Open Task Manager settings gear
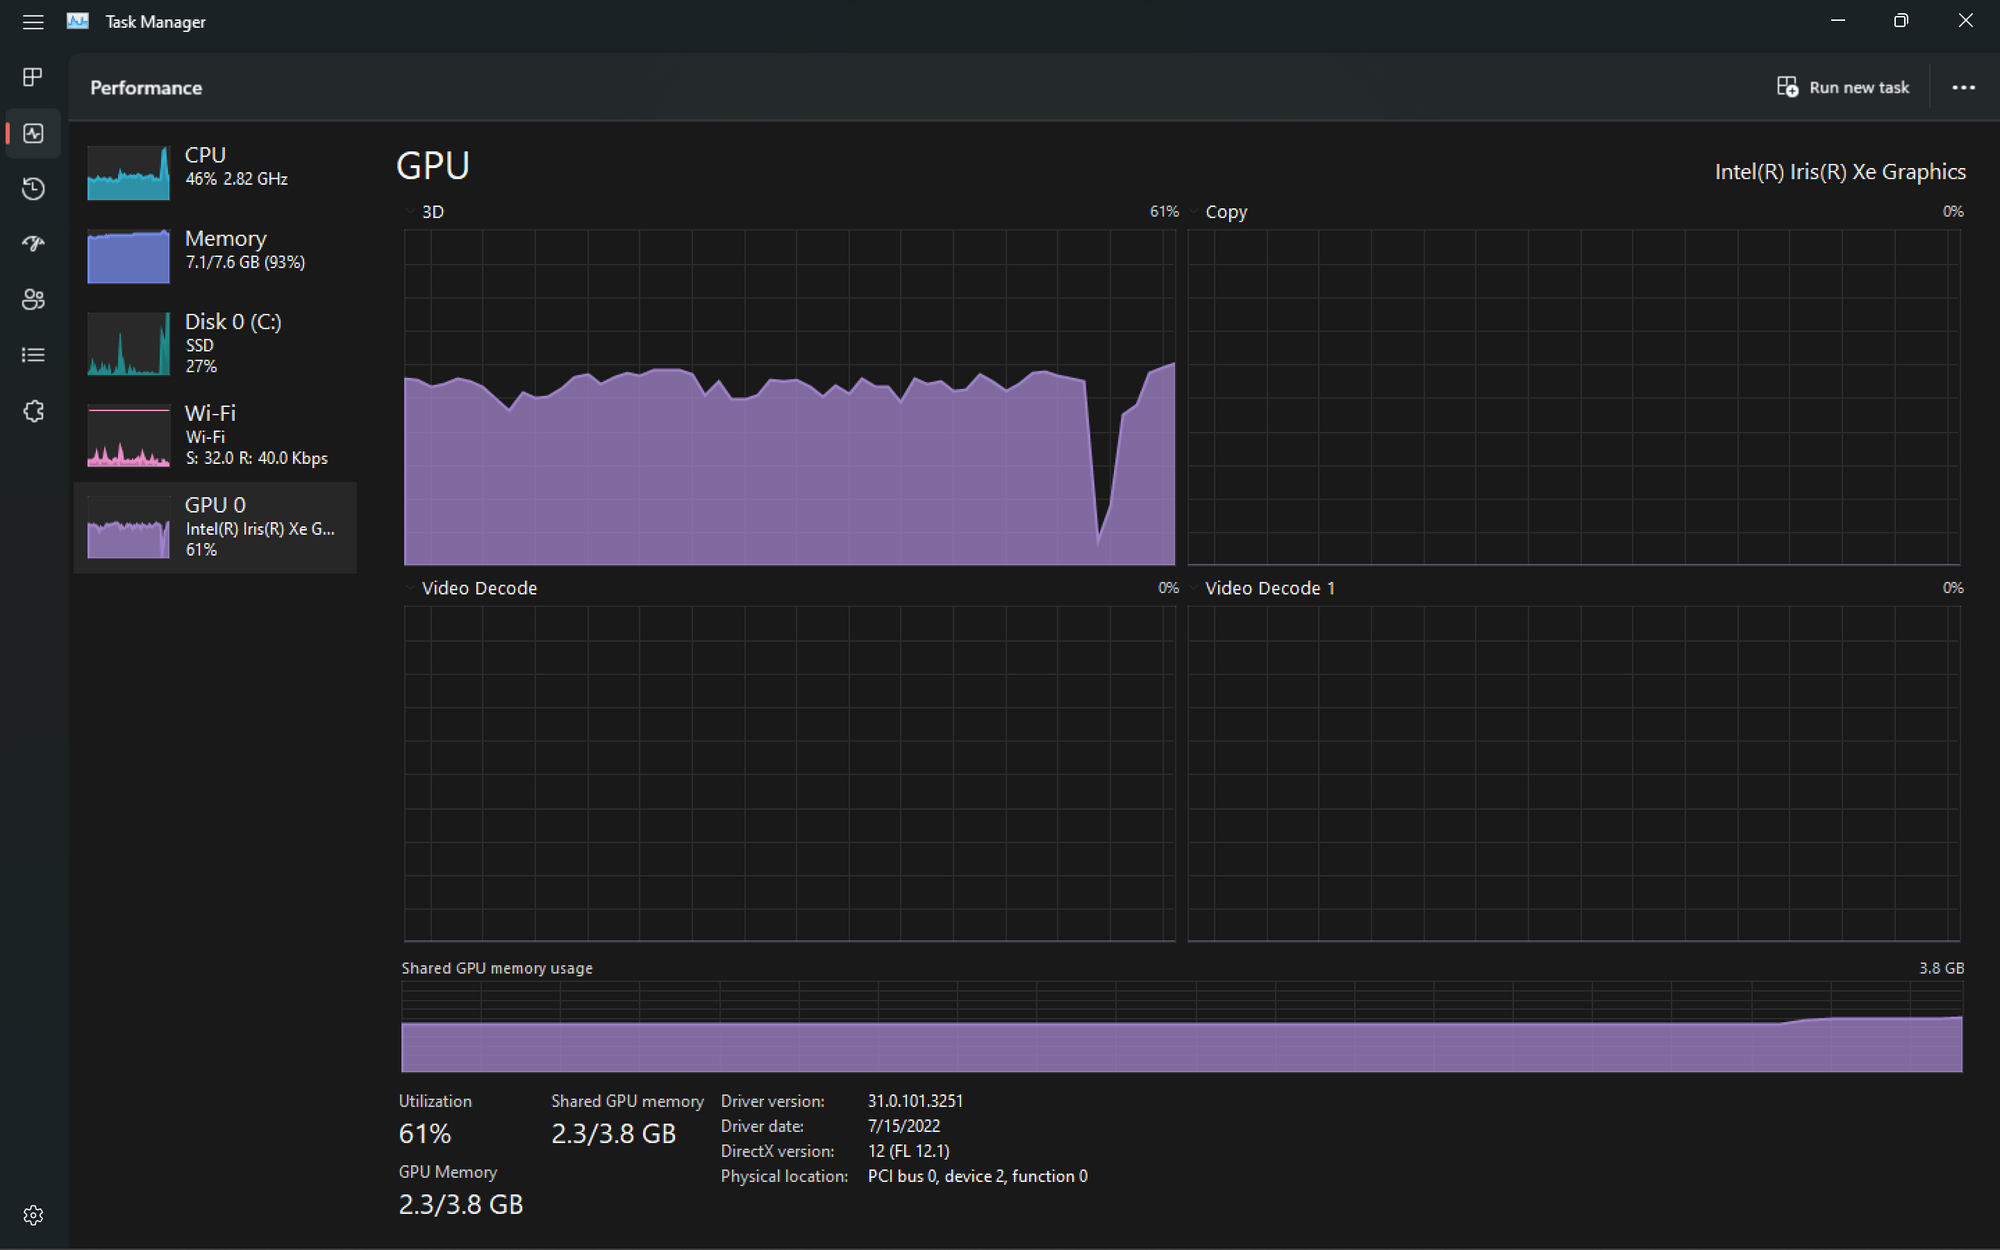Viewport: 2000px width, 1250px height. coord(33,1215)
